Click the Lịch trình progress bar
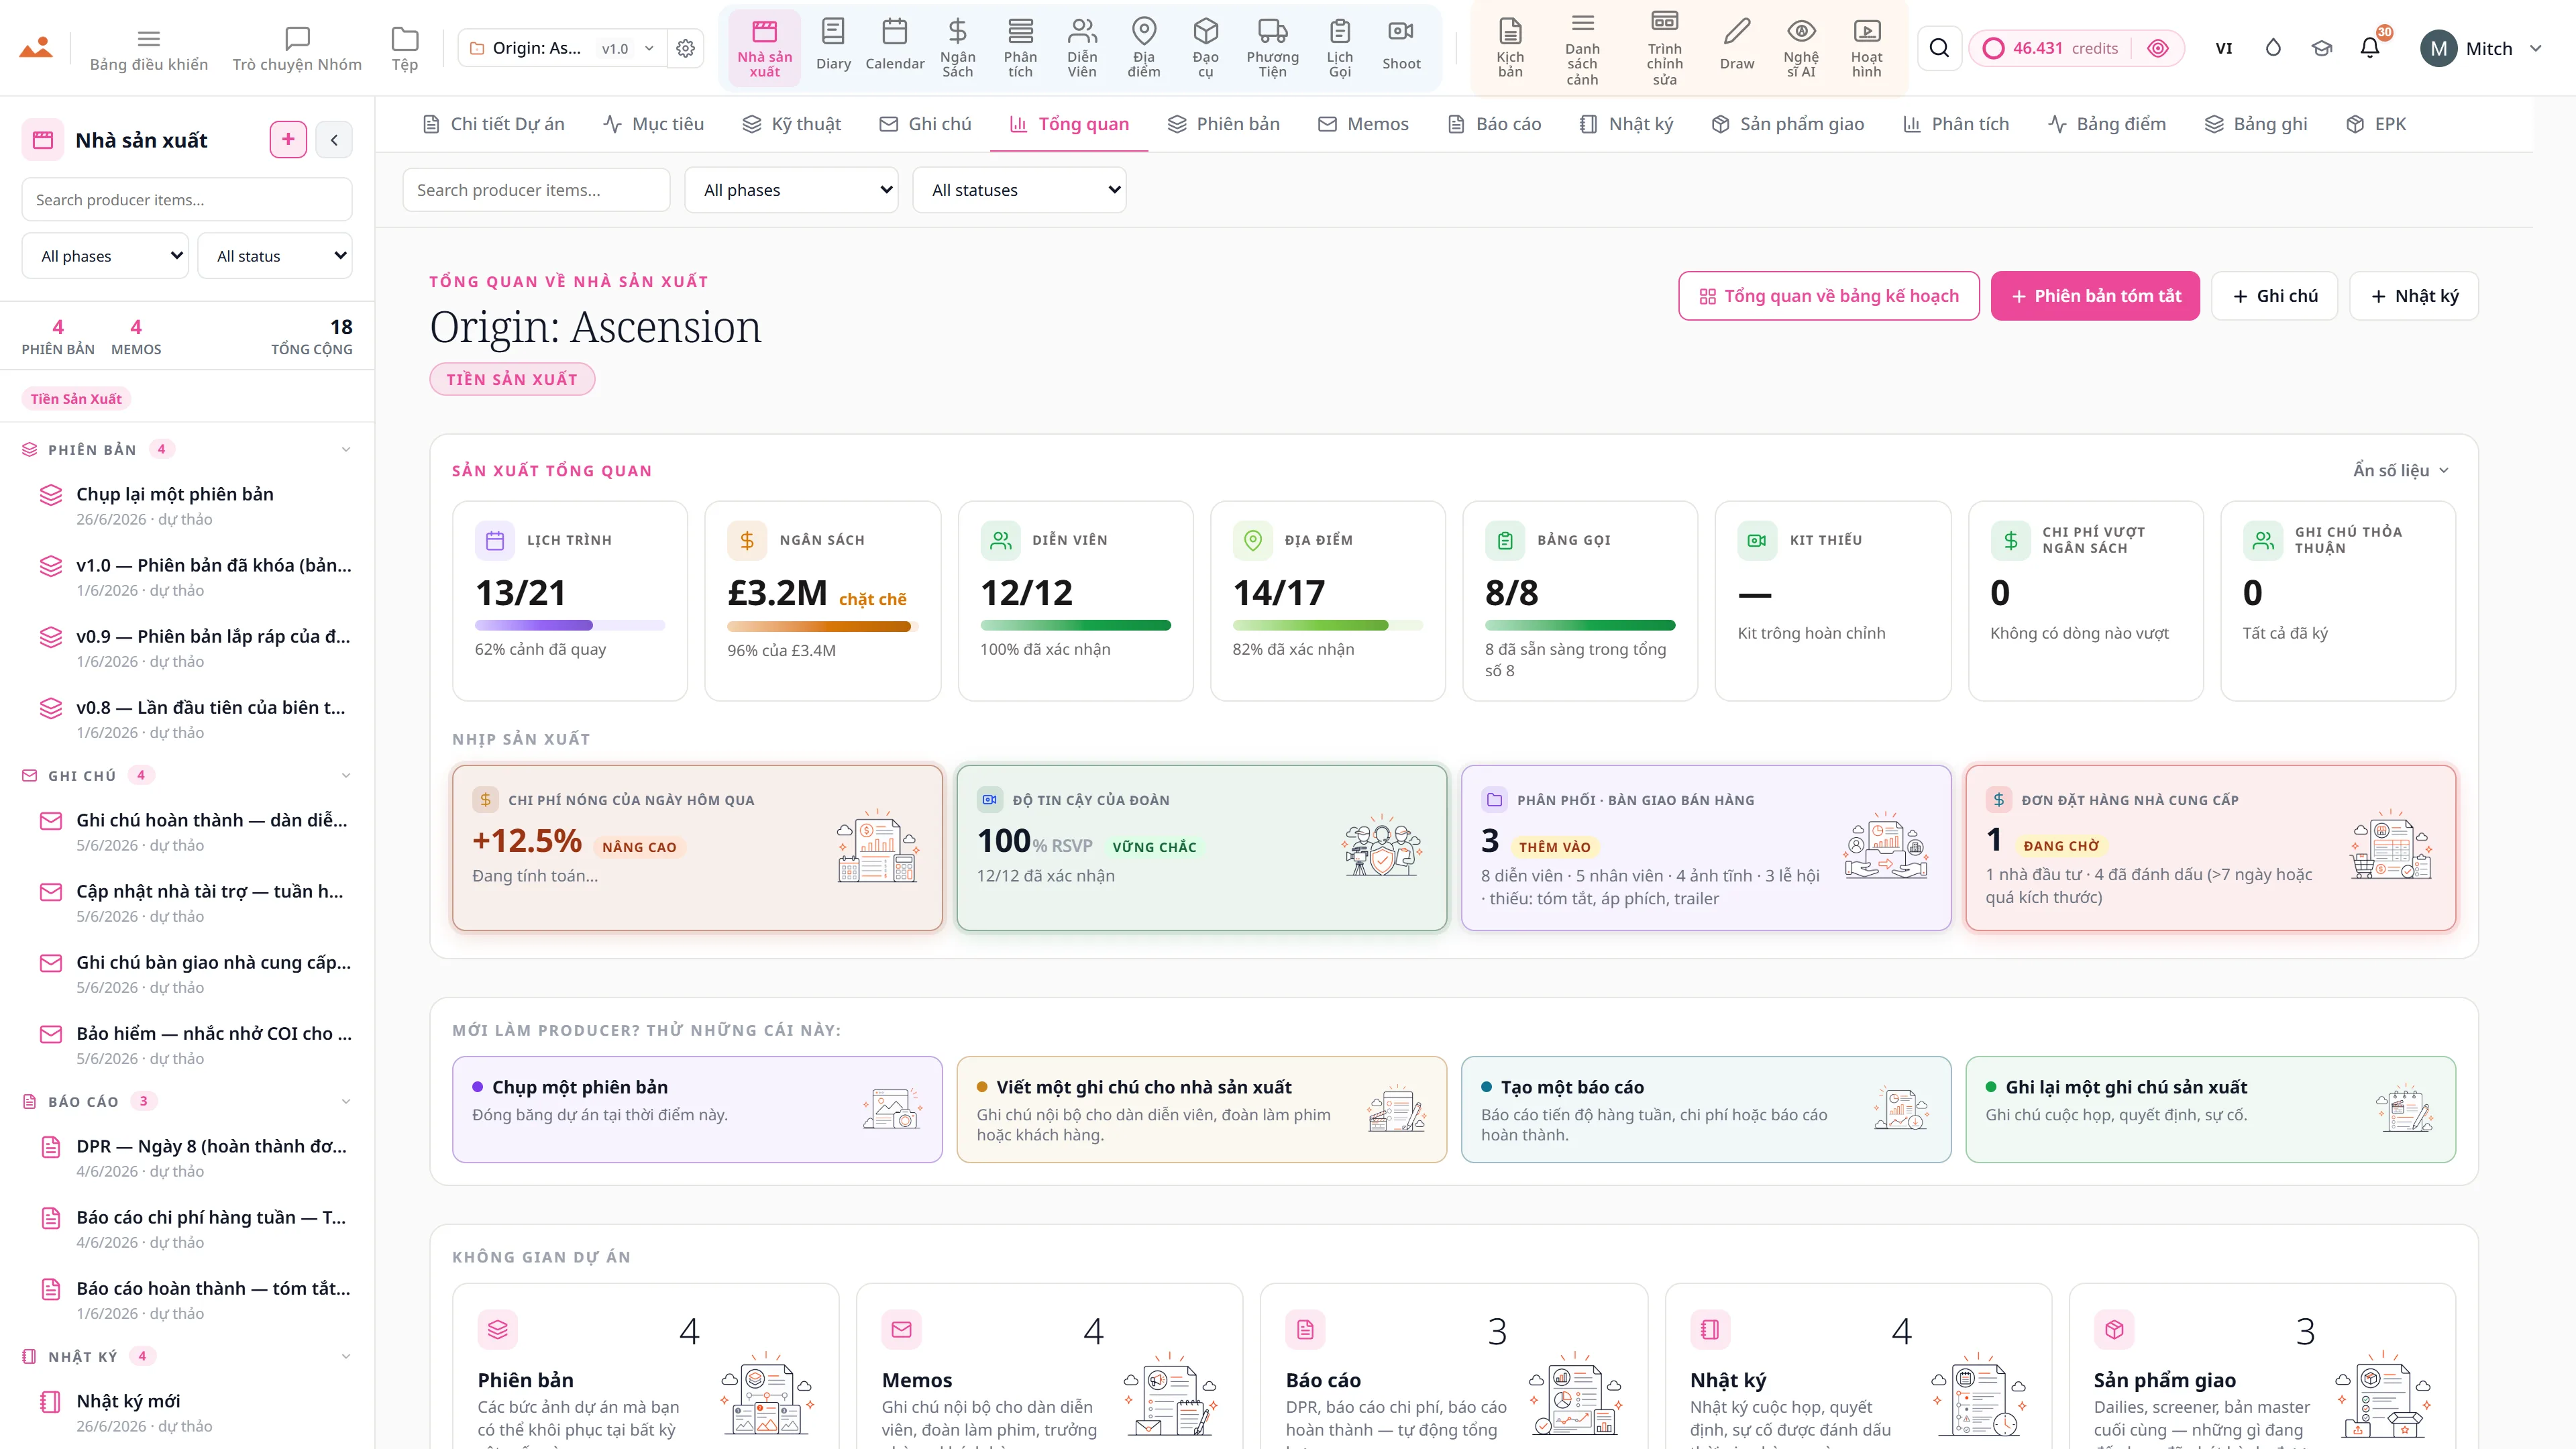Viewport: 2576px width, 1449px height. pos(570,625)
